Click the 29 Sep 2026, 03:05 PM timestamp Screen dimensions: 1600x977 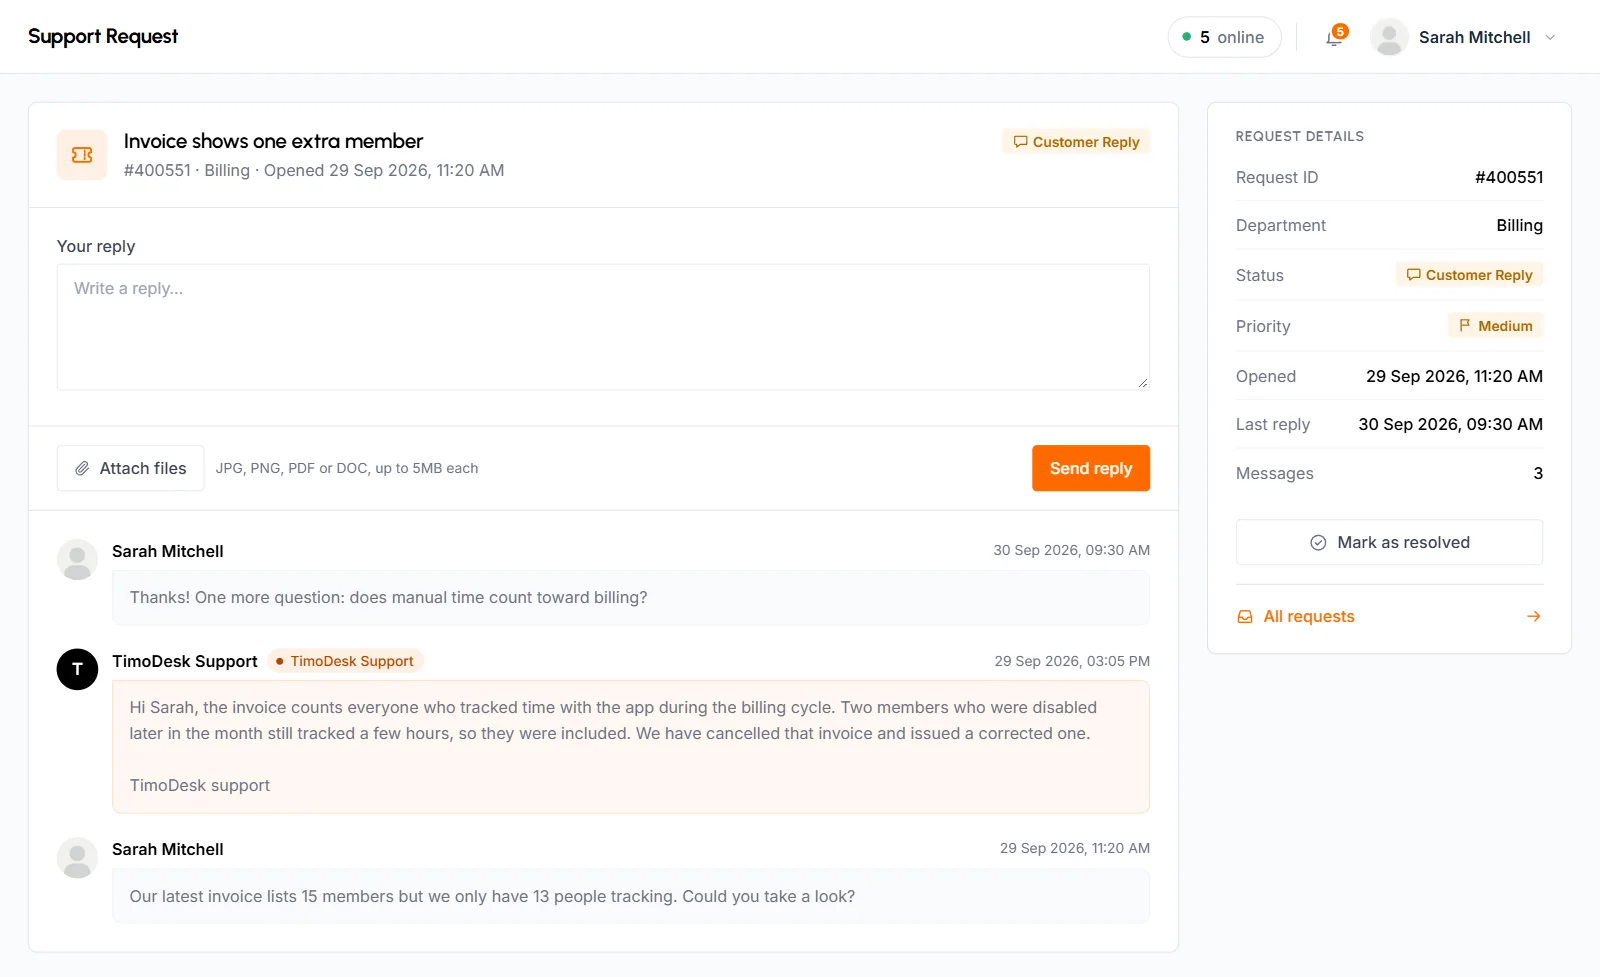(1072, 661)
